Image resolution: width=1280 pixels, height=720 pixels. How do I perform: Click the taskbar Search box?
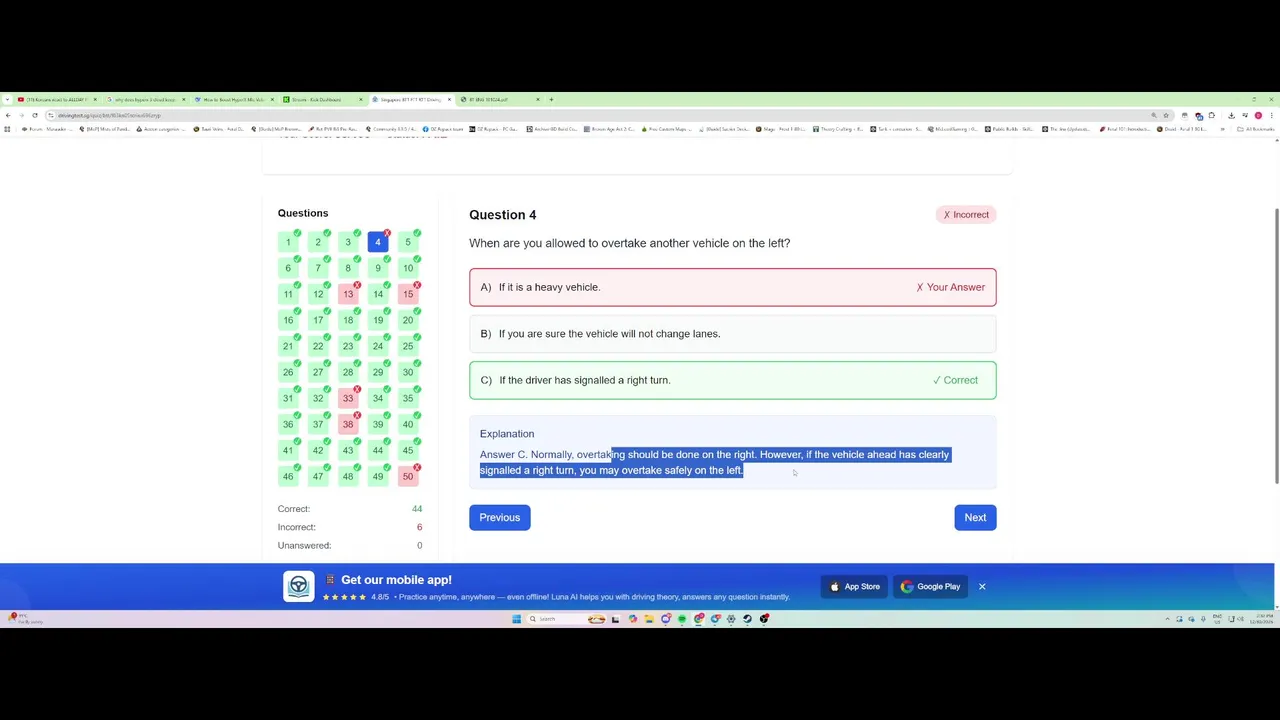click(x=568, y=619)
